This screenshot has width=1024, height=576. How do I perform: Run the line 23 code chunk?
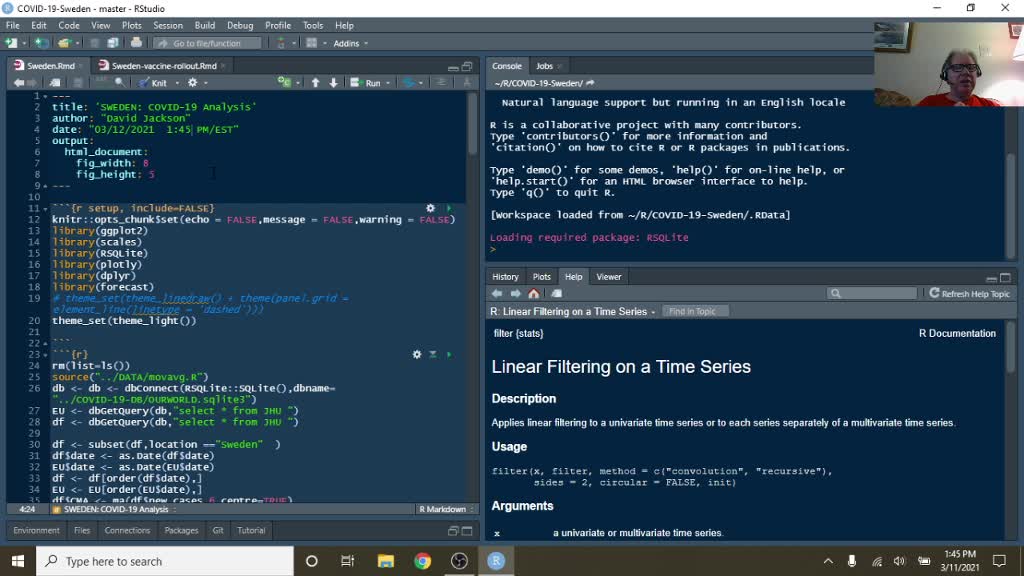[449, 355]
